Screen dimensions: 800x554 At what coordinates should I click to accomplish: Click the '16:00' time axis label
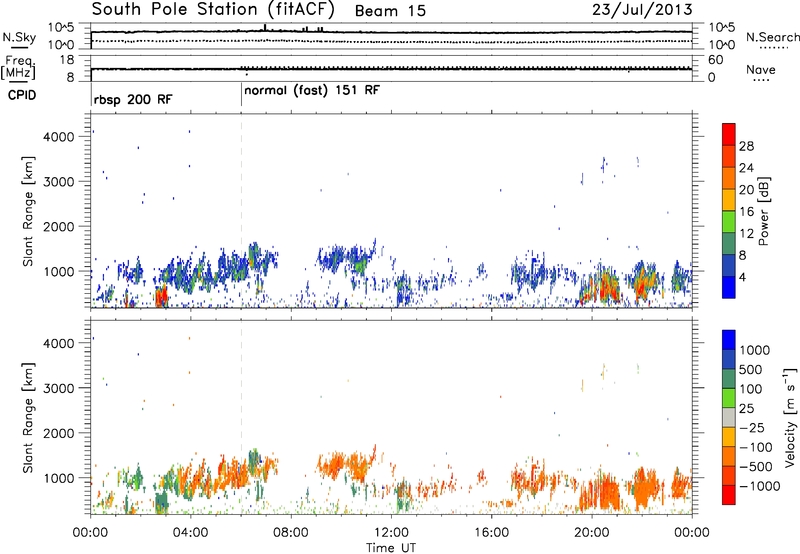(491, 533)
